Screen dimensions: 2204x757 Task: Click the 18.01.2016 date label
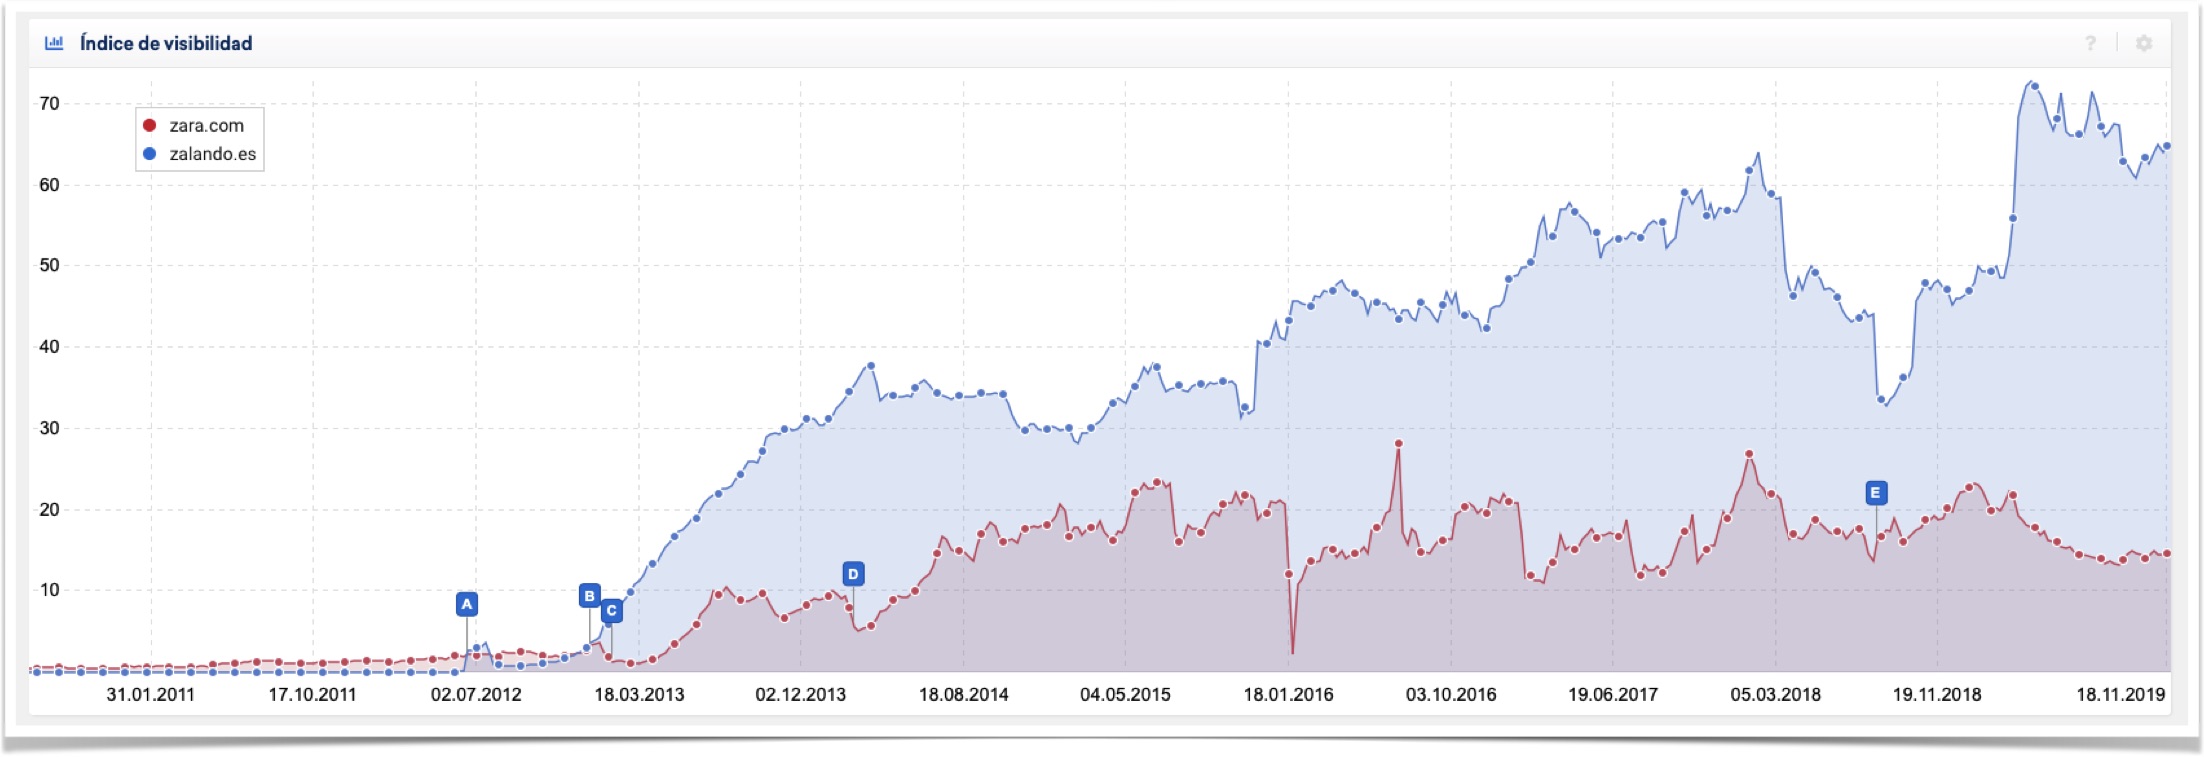(x=1288, y=694)
